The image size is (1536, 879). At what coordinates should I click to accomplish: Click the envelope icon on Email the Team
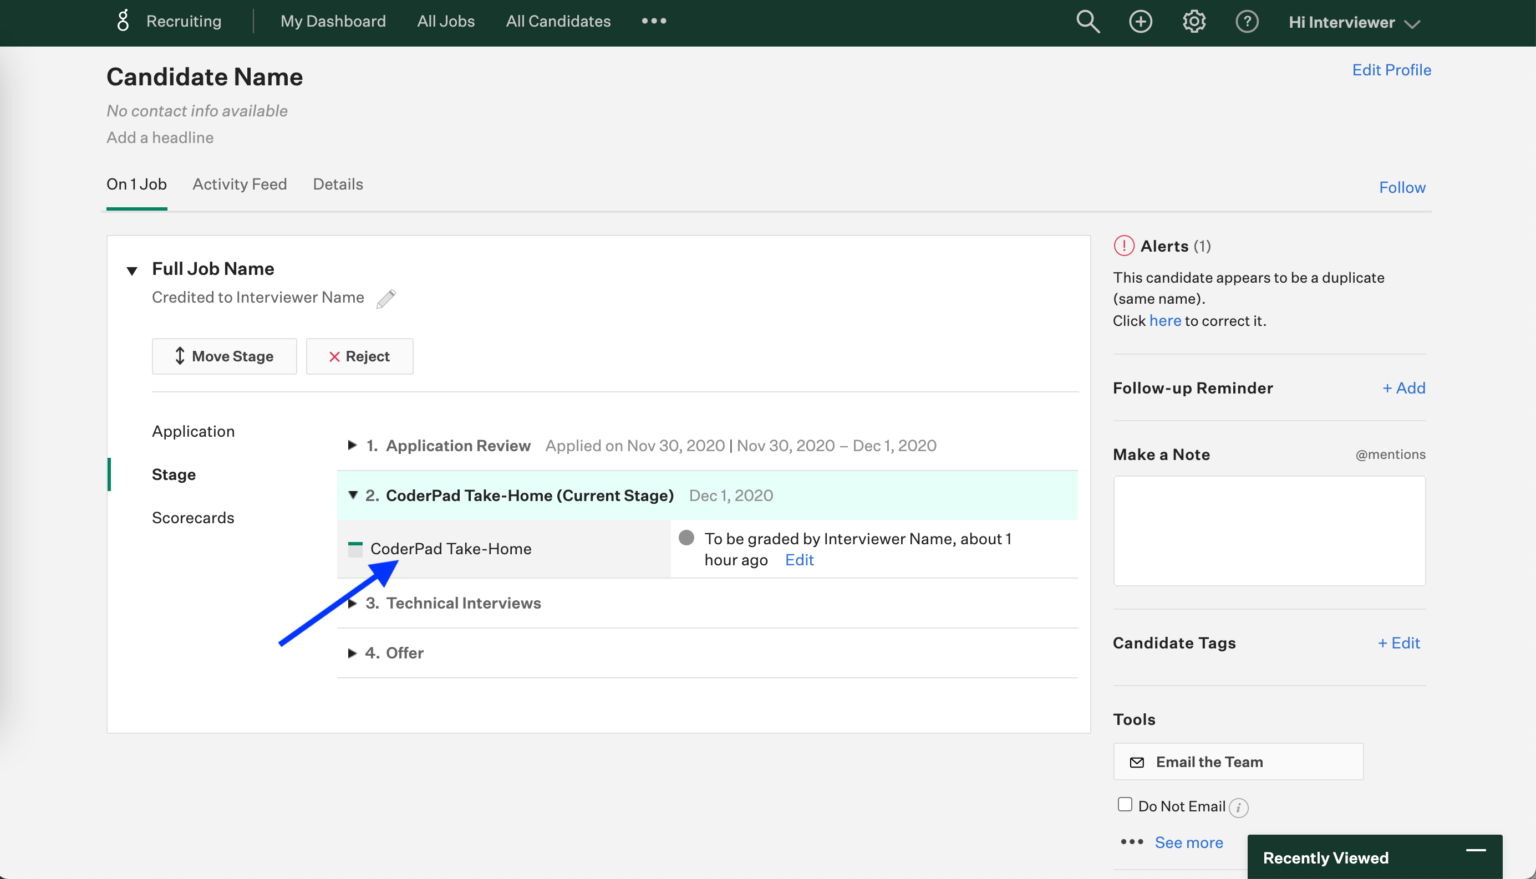[x=1136, y=761]
